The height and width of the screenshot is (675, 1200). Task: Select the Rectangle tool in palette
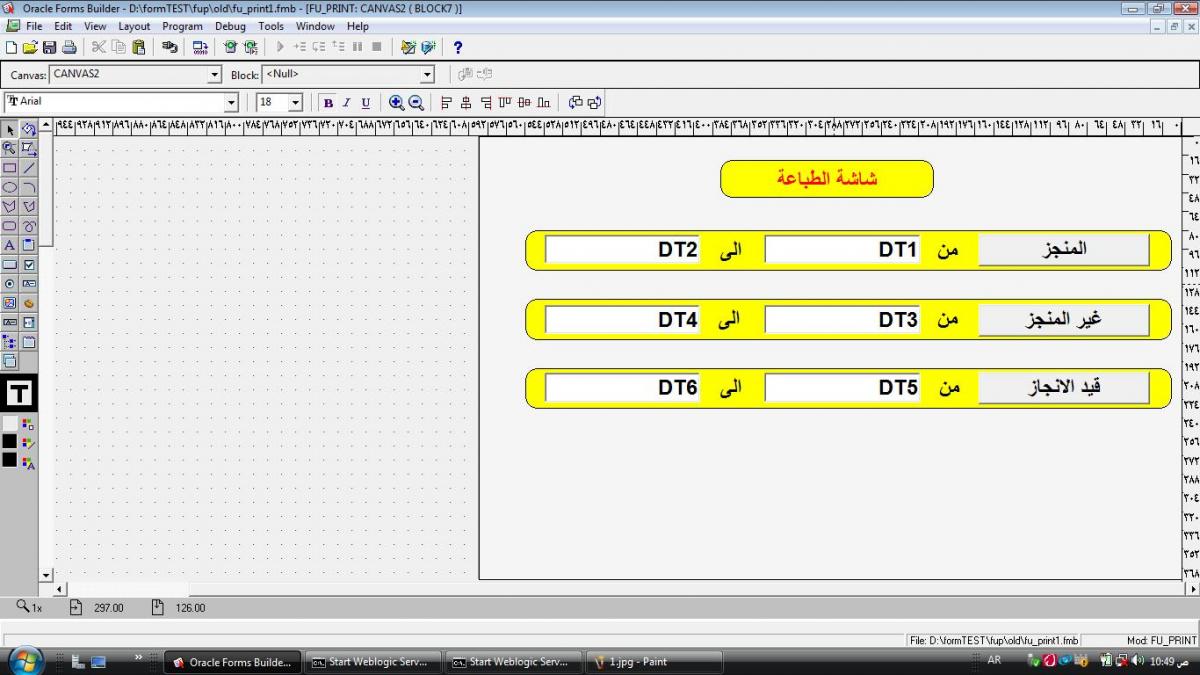point(10,168)
